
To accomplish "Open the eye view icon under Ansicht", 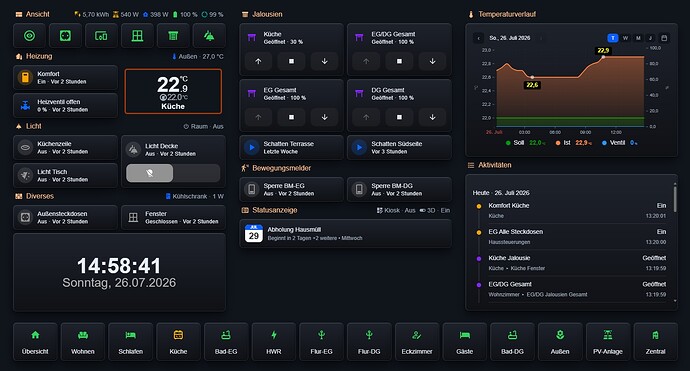I will (29, 36).
